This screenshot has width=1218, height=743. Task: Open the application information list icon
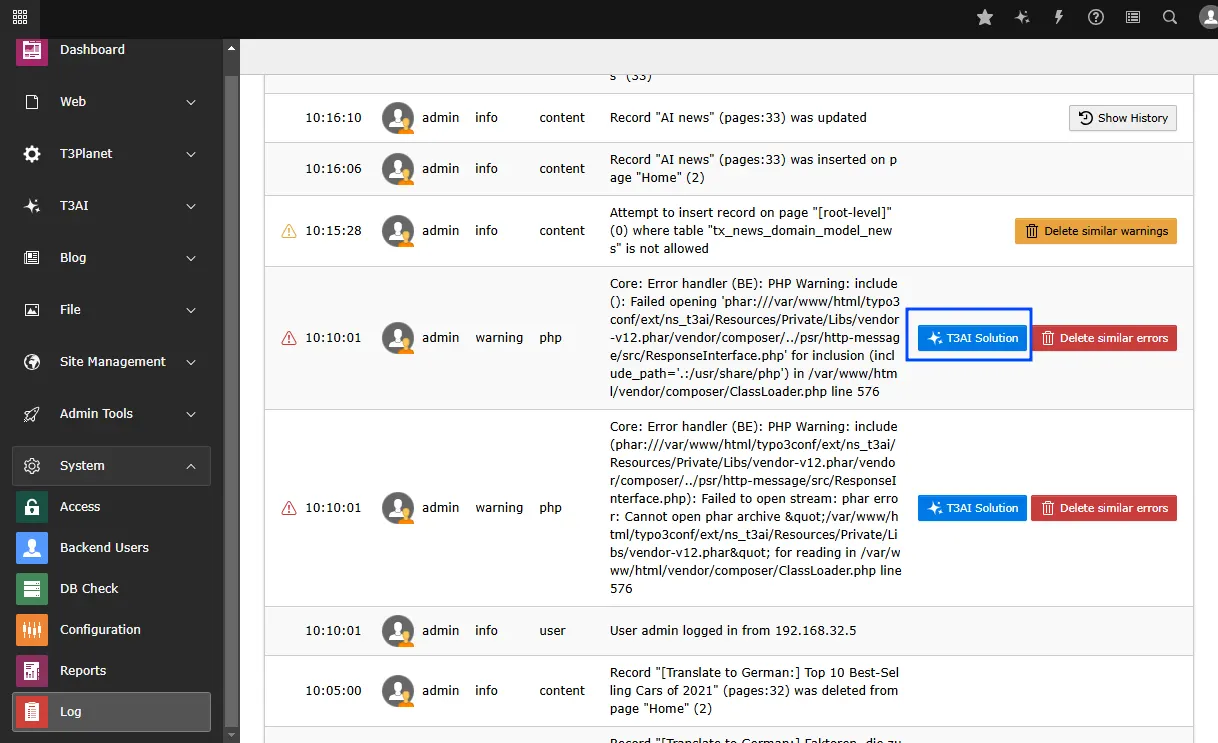pyautogui.click(x=1133, y=17)
